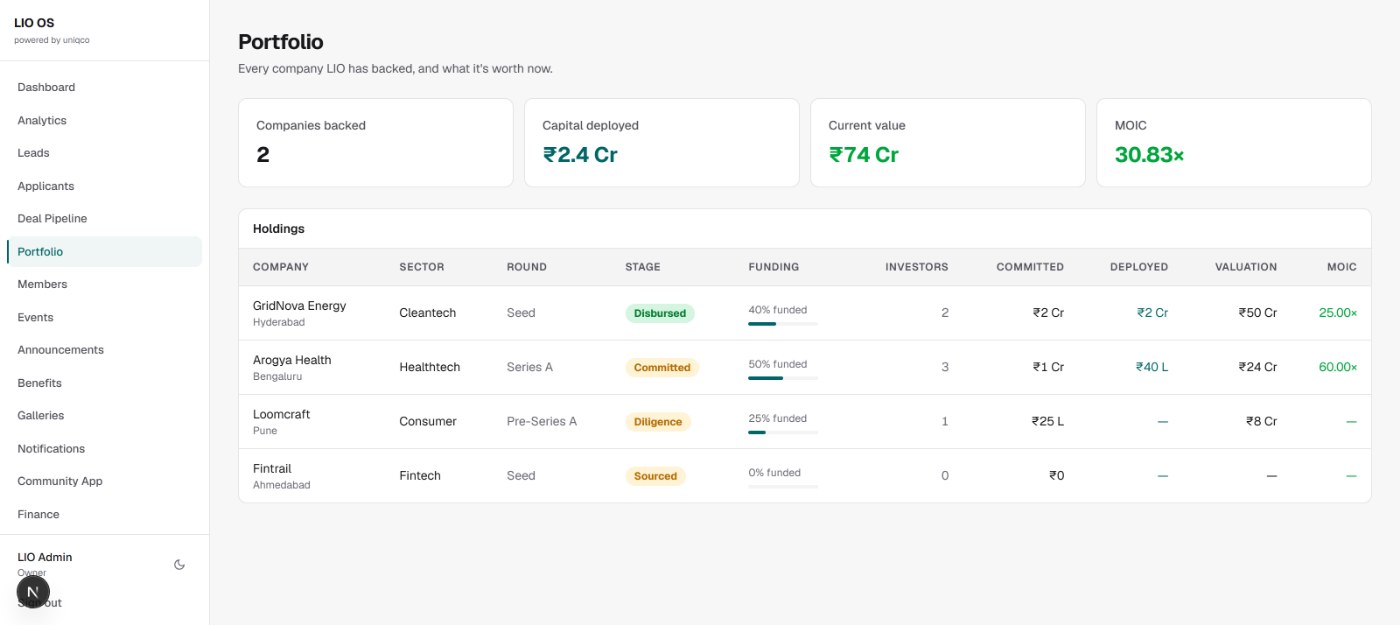Click LIO Admin user name
The width and height of the screenshot is (1400, 625).
(x=45, y=557)
